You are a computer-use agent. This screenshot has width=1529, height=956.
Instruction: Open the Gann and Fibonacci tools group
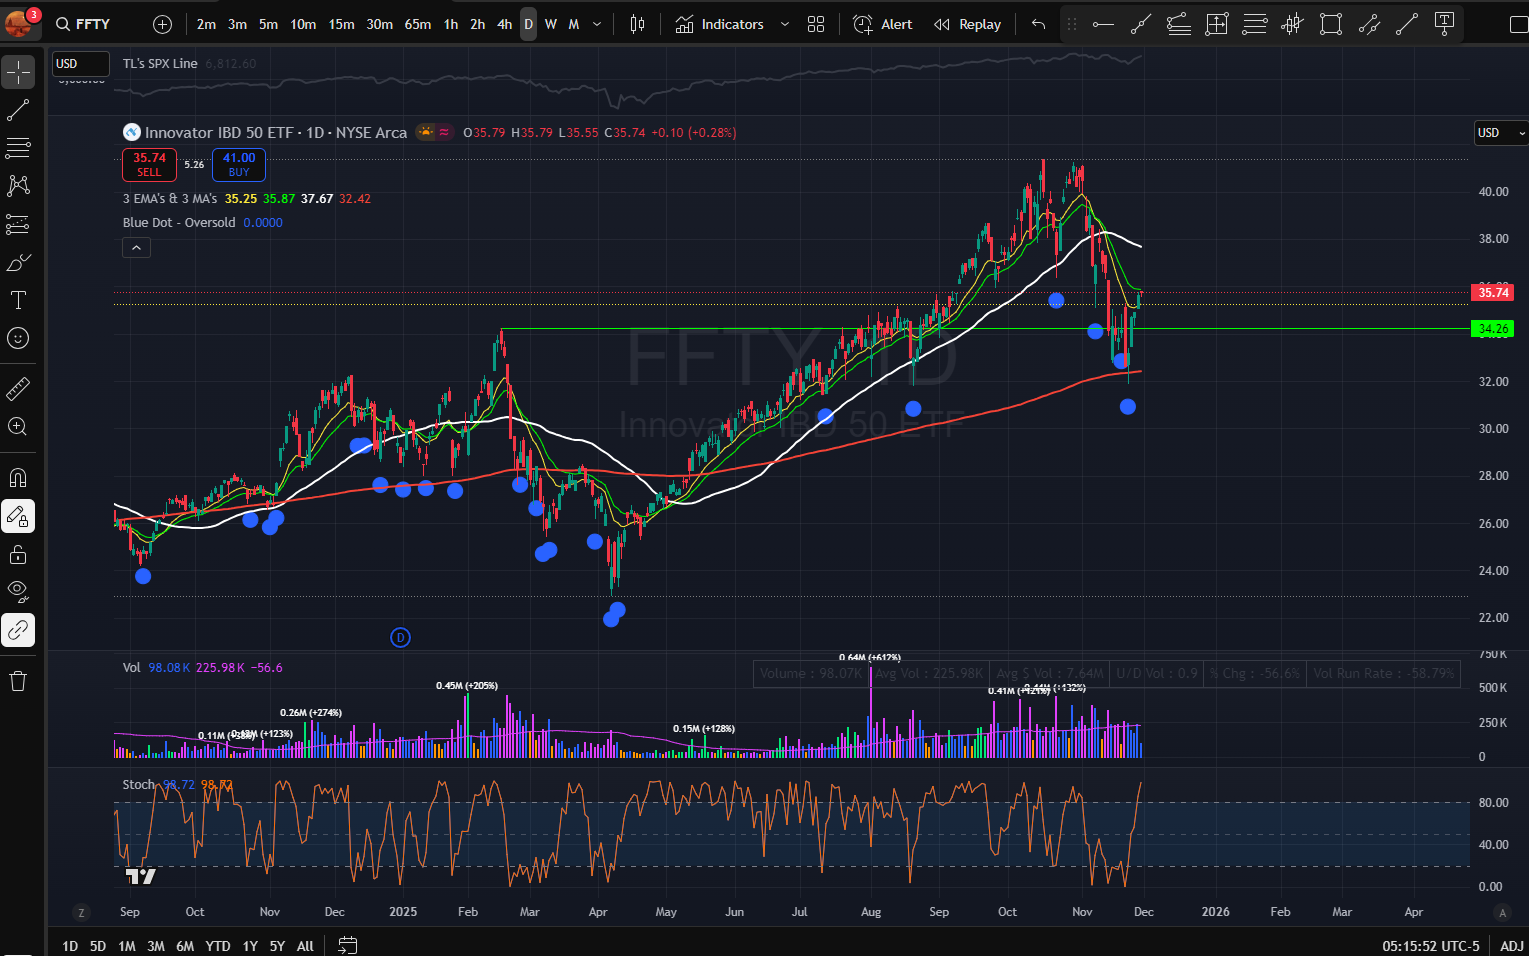coord(18,148)
